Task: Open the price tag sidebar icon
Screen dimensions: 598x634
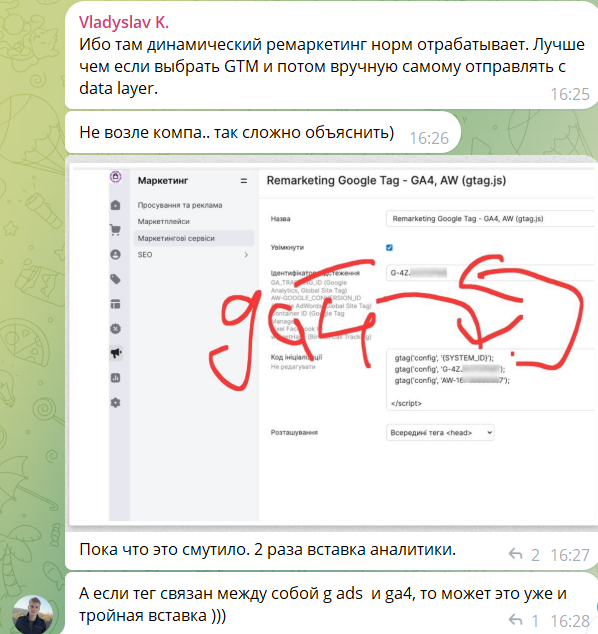Action: [116, 279]
